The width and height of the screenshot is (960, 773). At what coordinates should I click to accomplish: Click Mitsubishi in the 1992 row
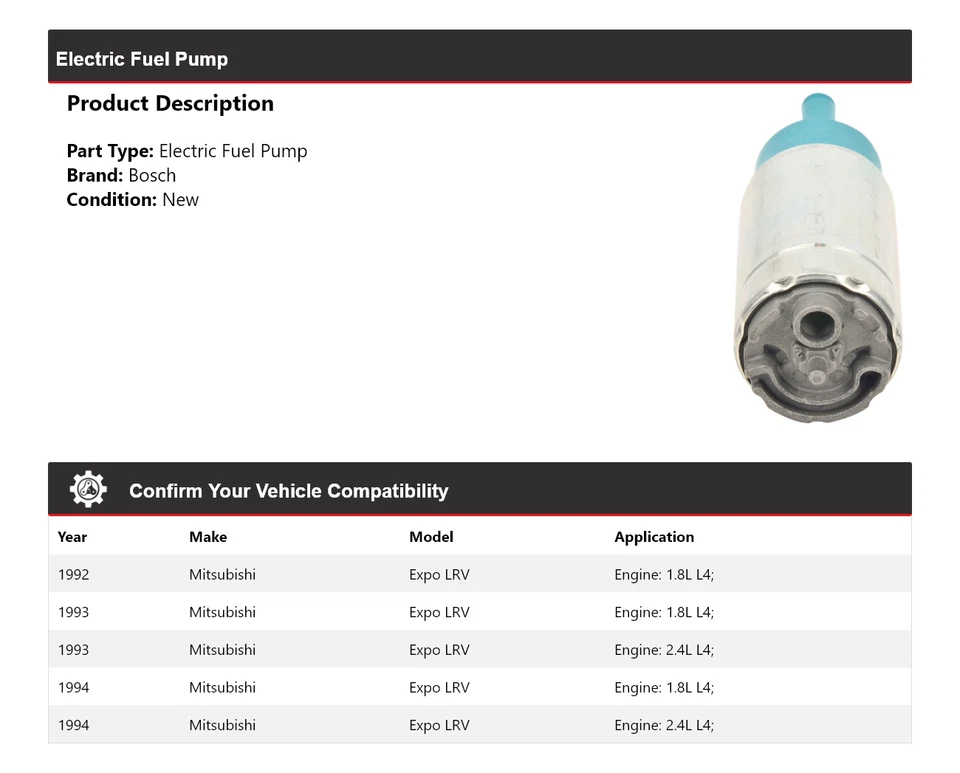click(222, 575)
